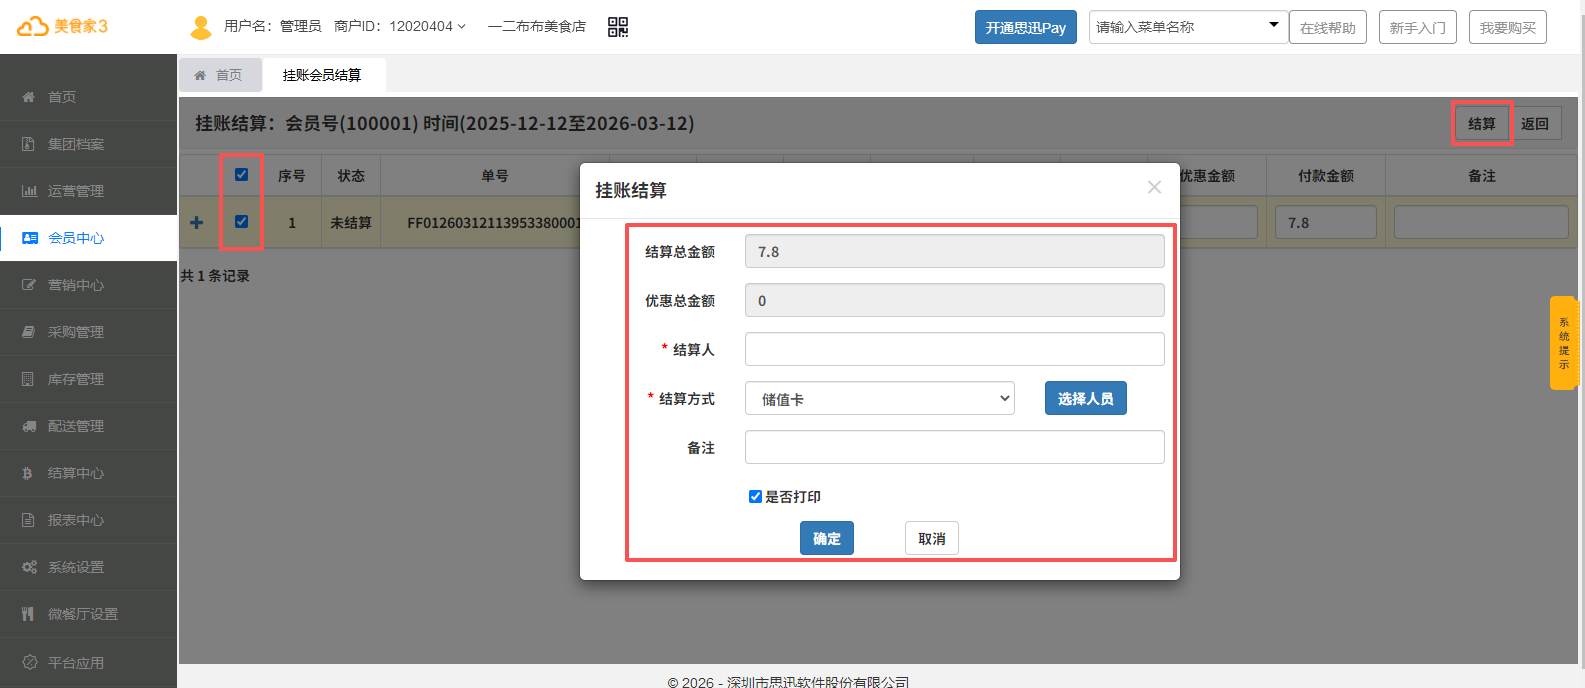The image size is (1585, 688).
Task: Toggle the 是否打印 checkbox
Action: coord(756,497)
